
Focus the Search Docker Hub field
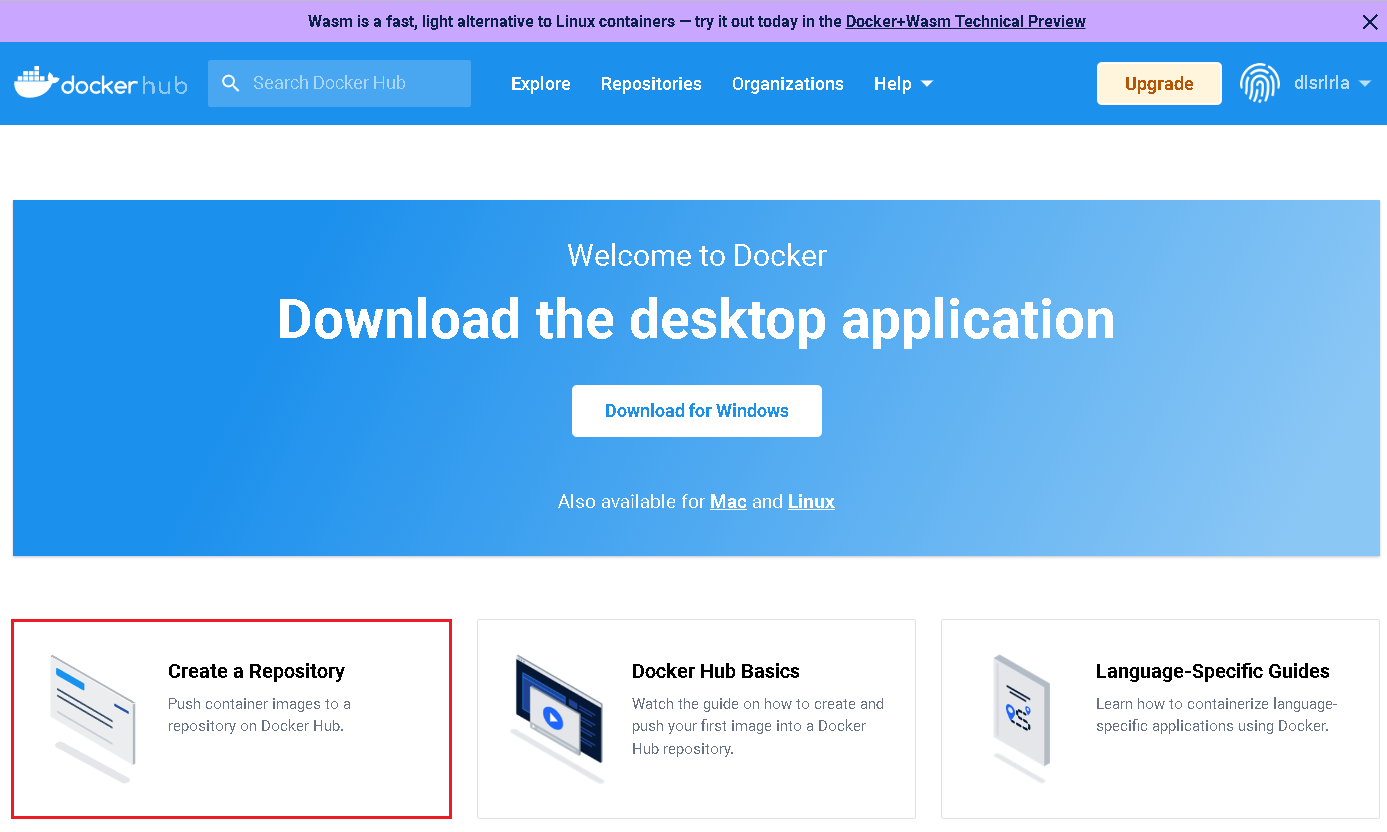tap(339, 83)
